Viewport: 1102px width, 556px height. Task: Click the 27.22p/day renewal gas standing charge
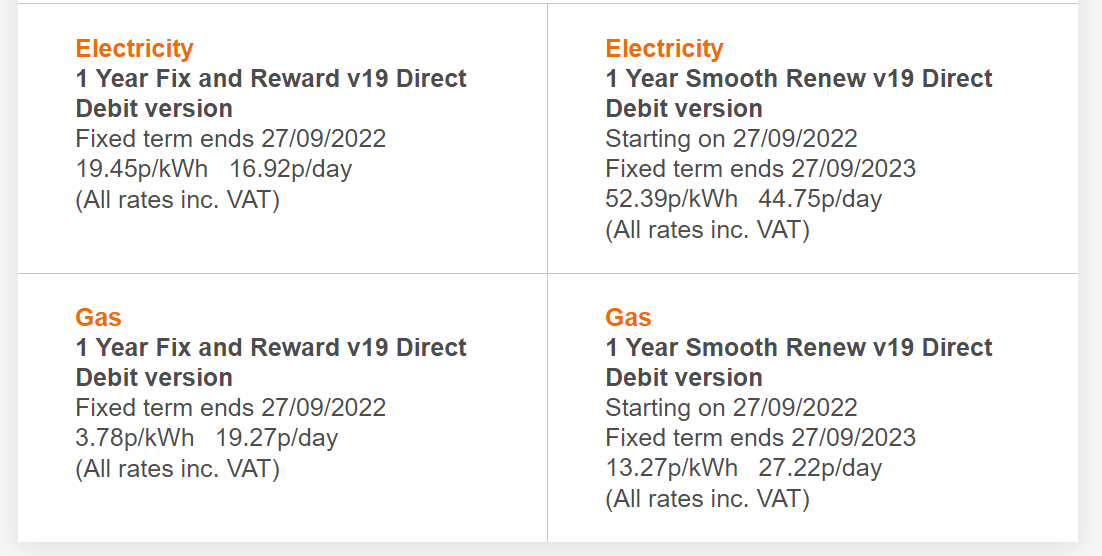tap(820, 468)
